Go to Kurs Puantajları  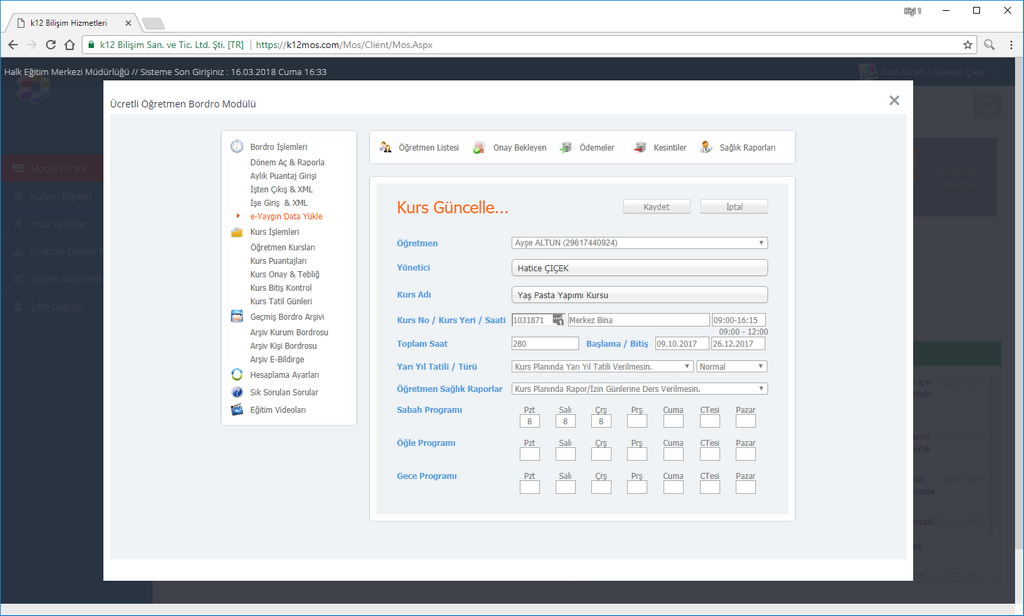coord(278,261)
